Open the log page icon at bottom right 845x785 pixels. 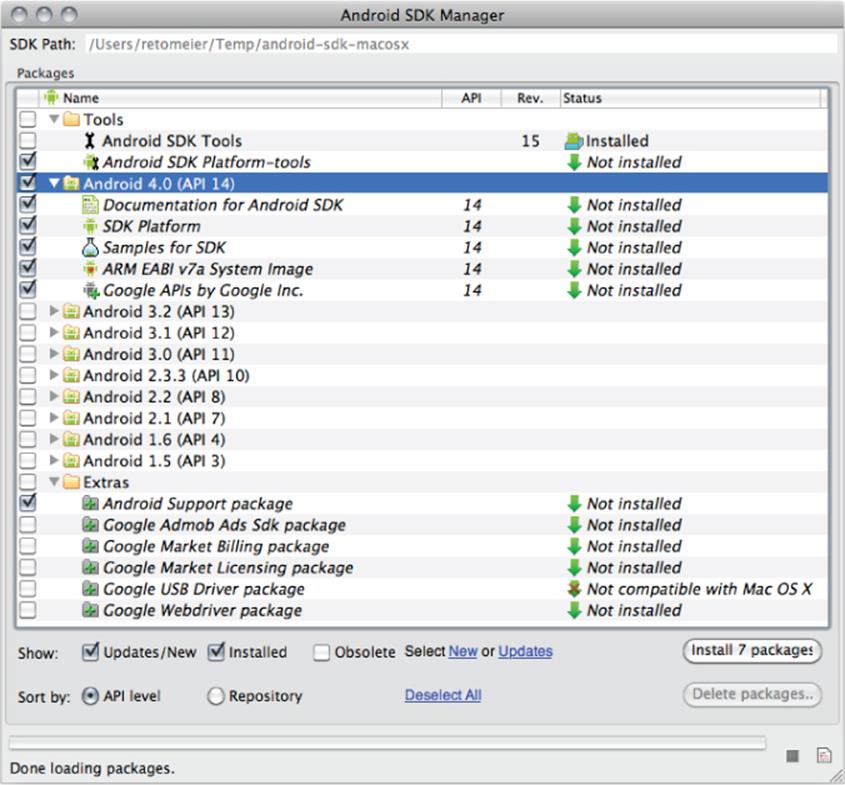tap(824, 755)
